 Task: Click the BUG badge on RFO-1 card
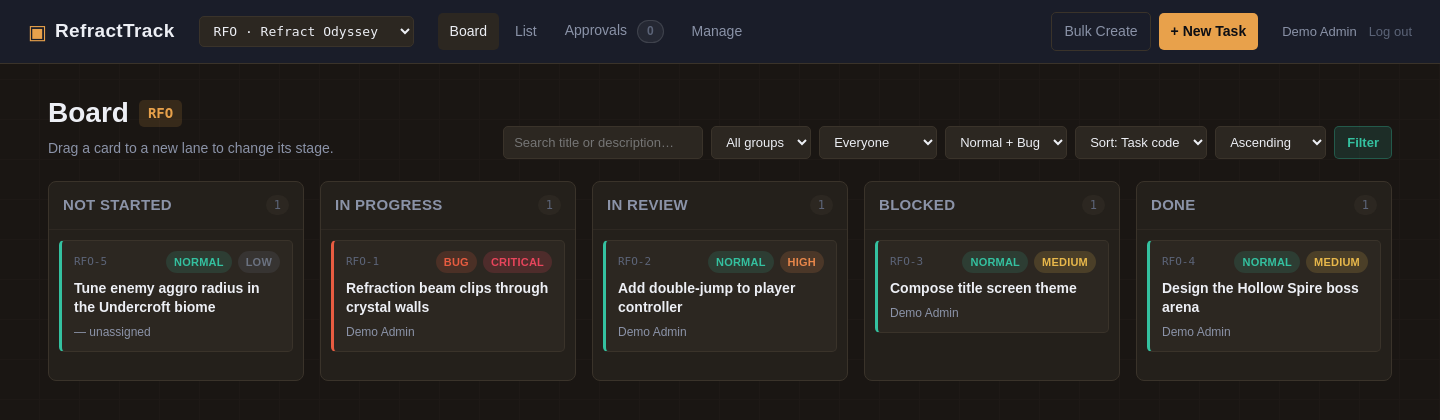click(x=456, y=262)
